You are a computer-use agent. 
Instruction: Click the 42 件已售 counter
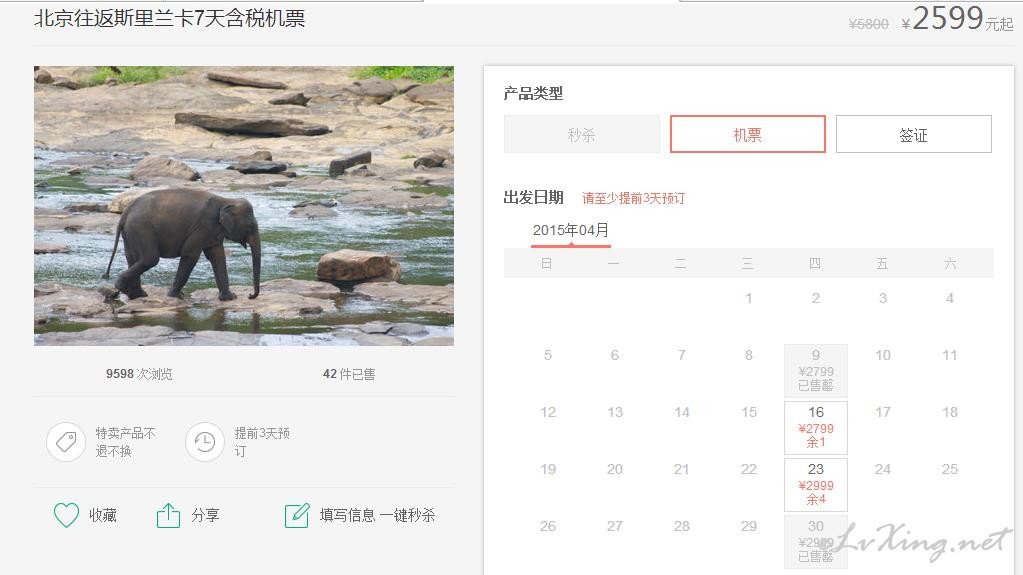coord(349,374)
